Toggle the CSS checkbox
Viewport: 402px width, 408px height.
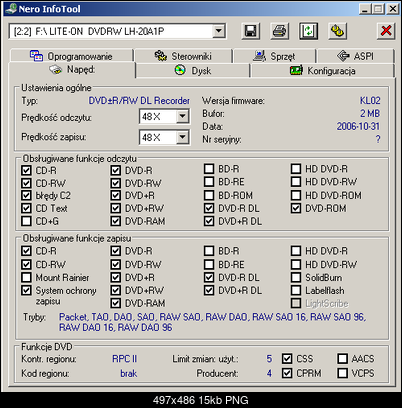(287, 359)
